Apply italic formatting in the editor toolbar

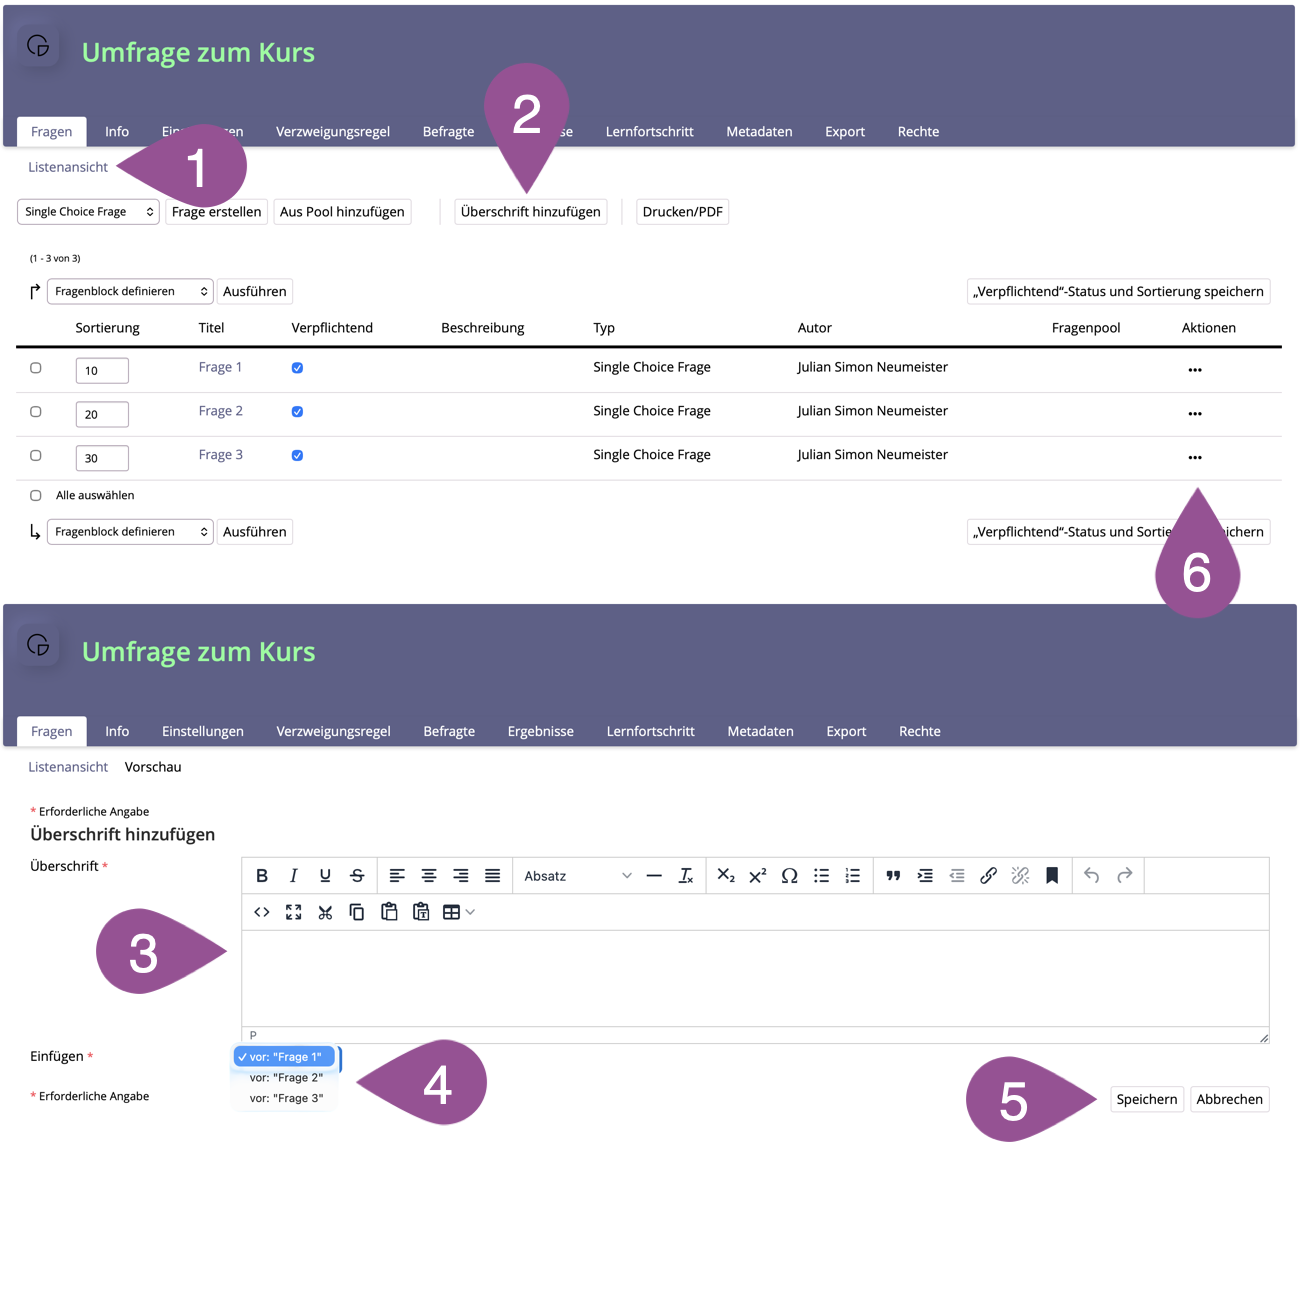click(293, 876)
